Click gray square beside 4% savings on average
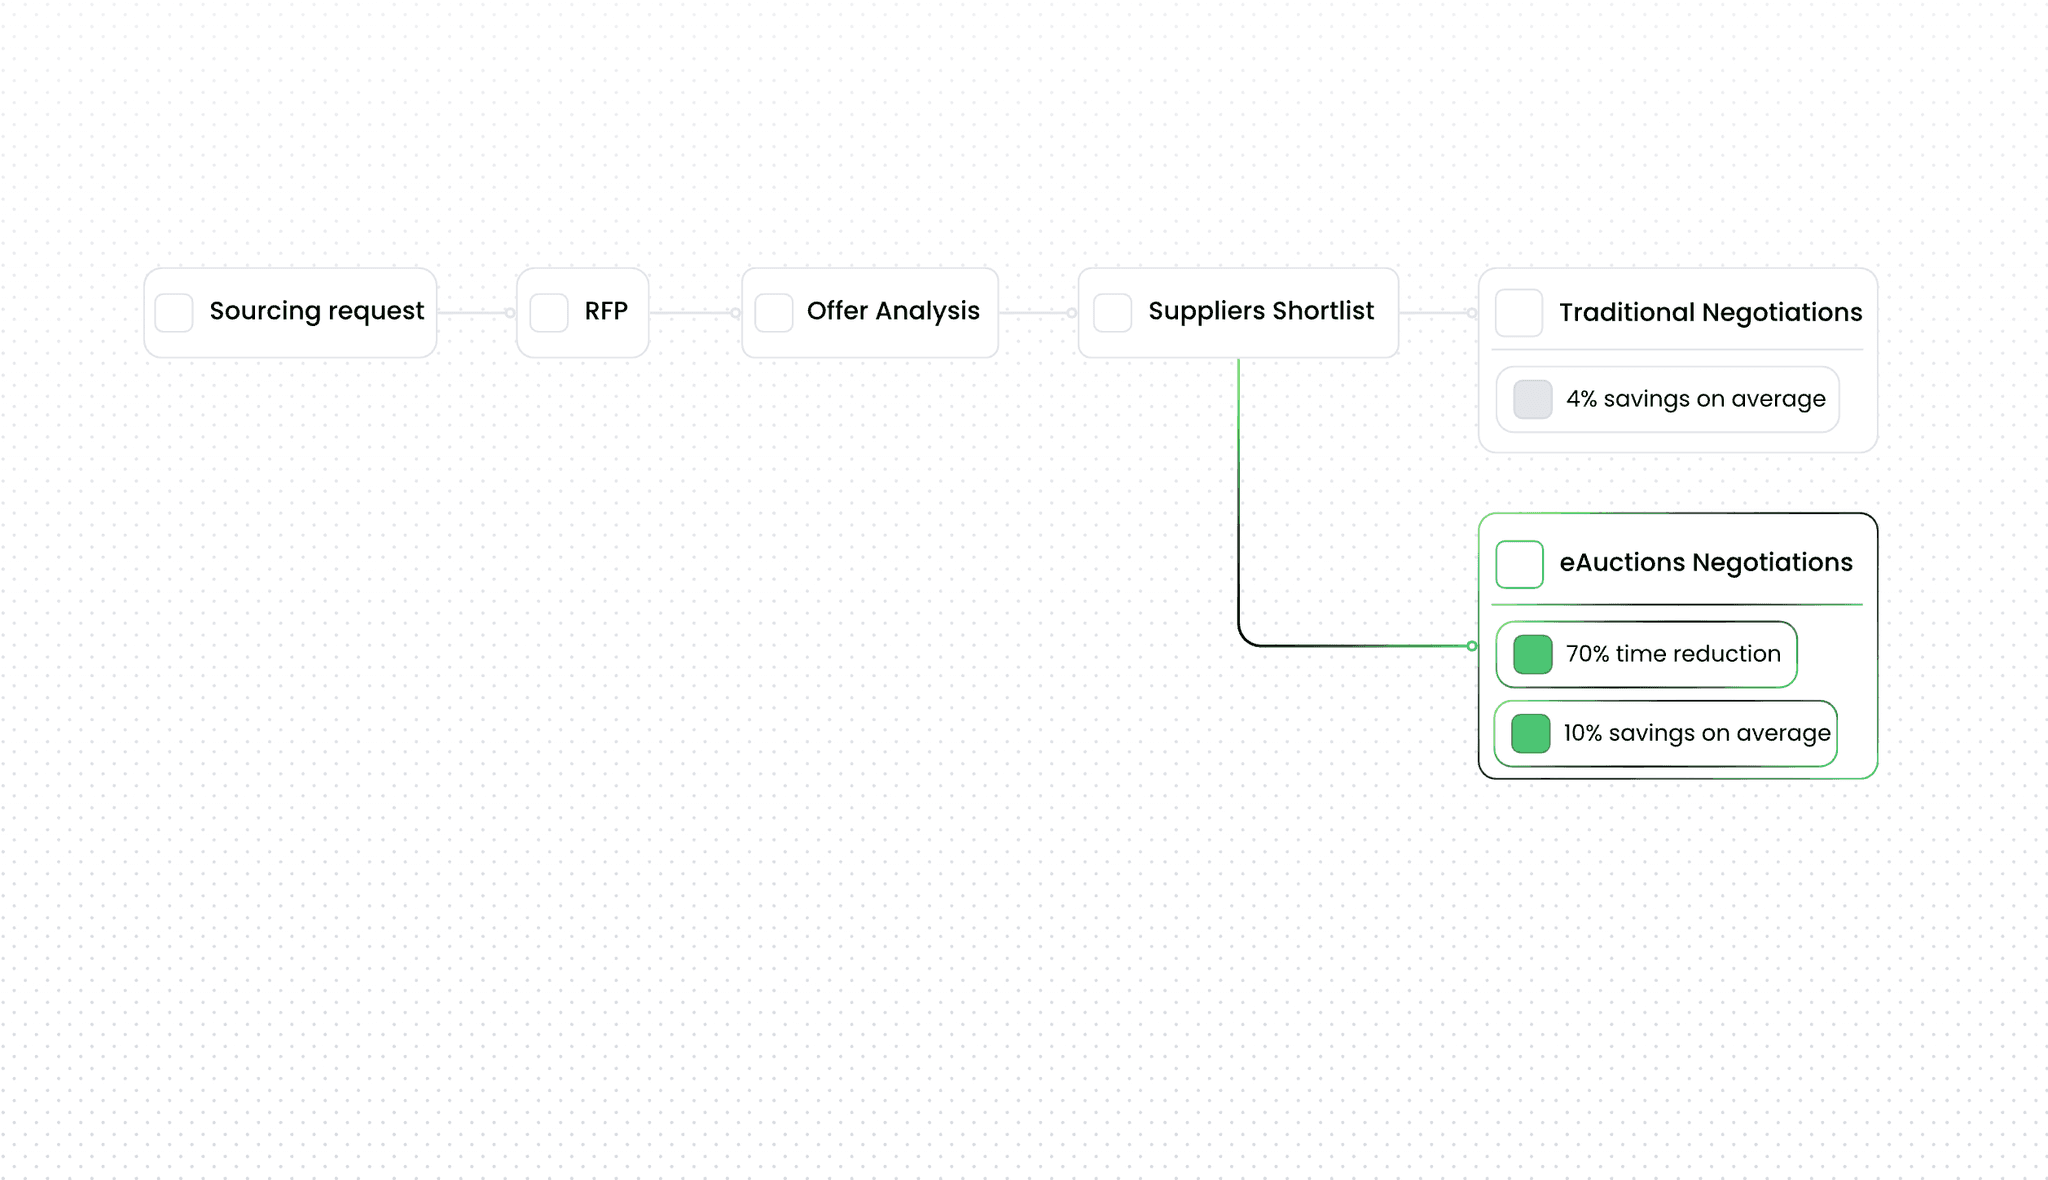This screenshot has height=1180, width=2048. pyautogui.click(x=1532, y=400)
